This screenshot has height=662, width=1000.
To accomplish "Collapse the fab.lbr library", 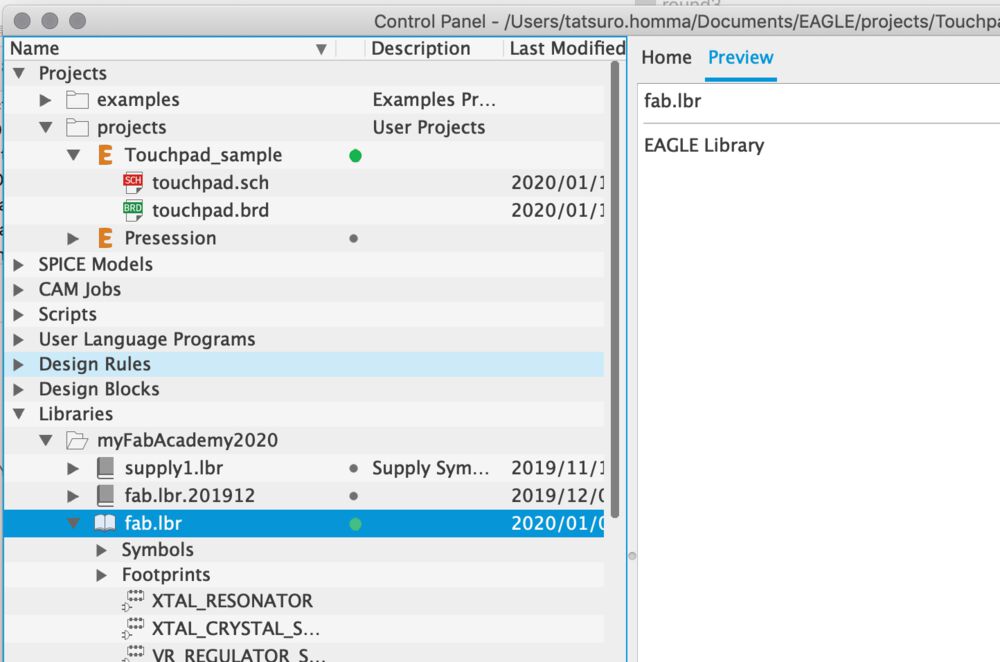I will point(74,523).
